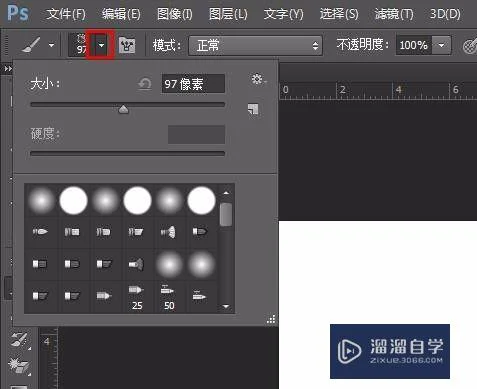Click vertical ruler at mark 4
477x389 pixels.
(47, 341)
